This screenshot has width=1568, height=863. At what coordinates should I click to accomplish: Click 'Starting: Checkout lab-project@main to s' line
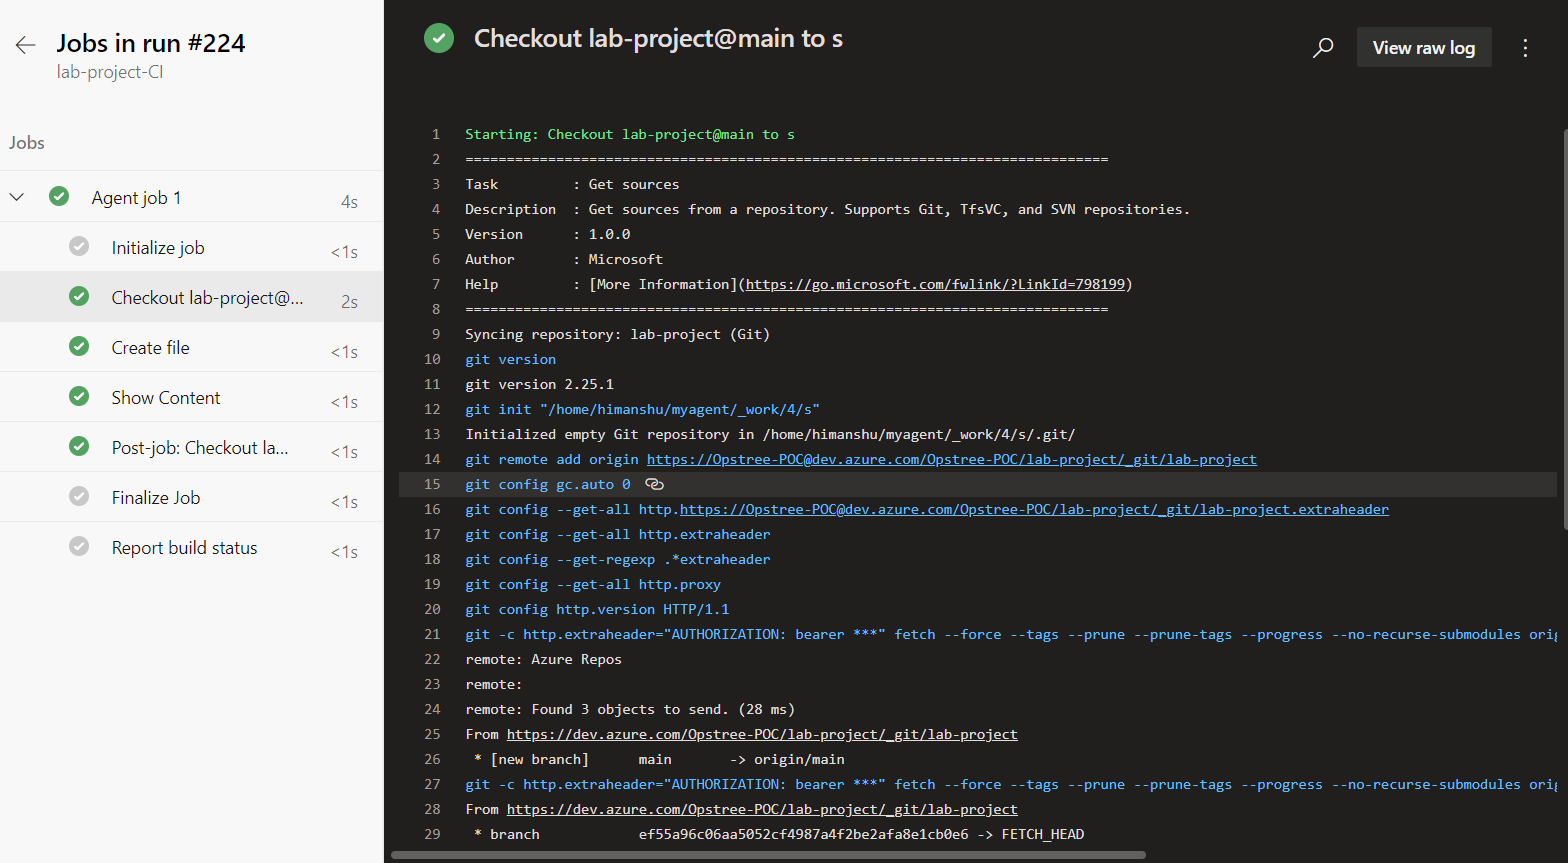click(630, 134)
